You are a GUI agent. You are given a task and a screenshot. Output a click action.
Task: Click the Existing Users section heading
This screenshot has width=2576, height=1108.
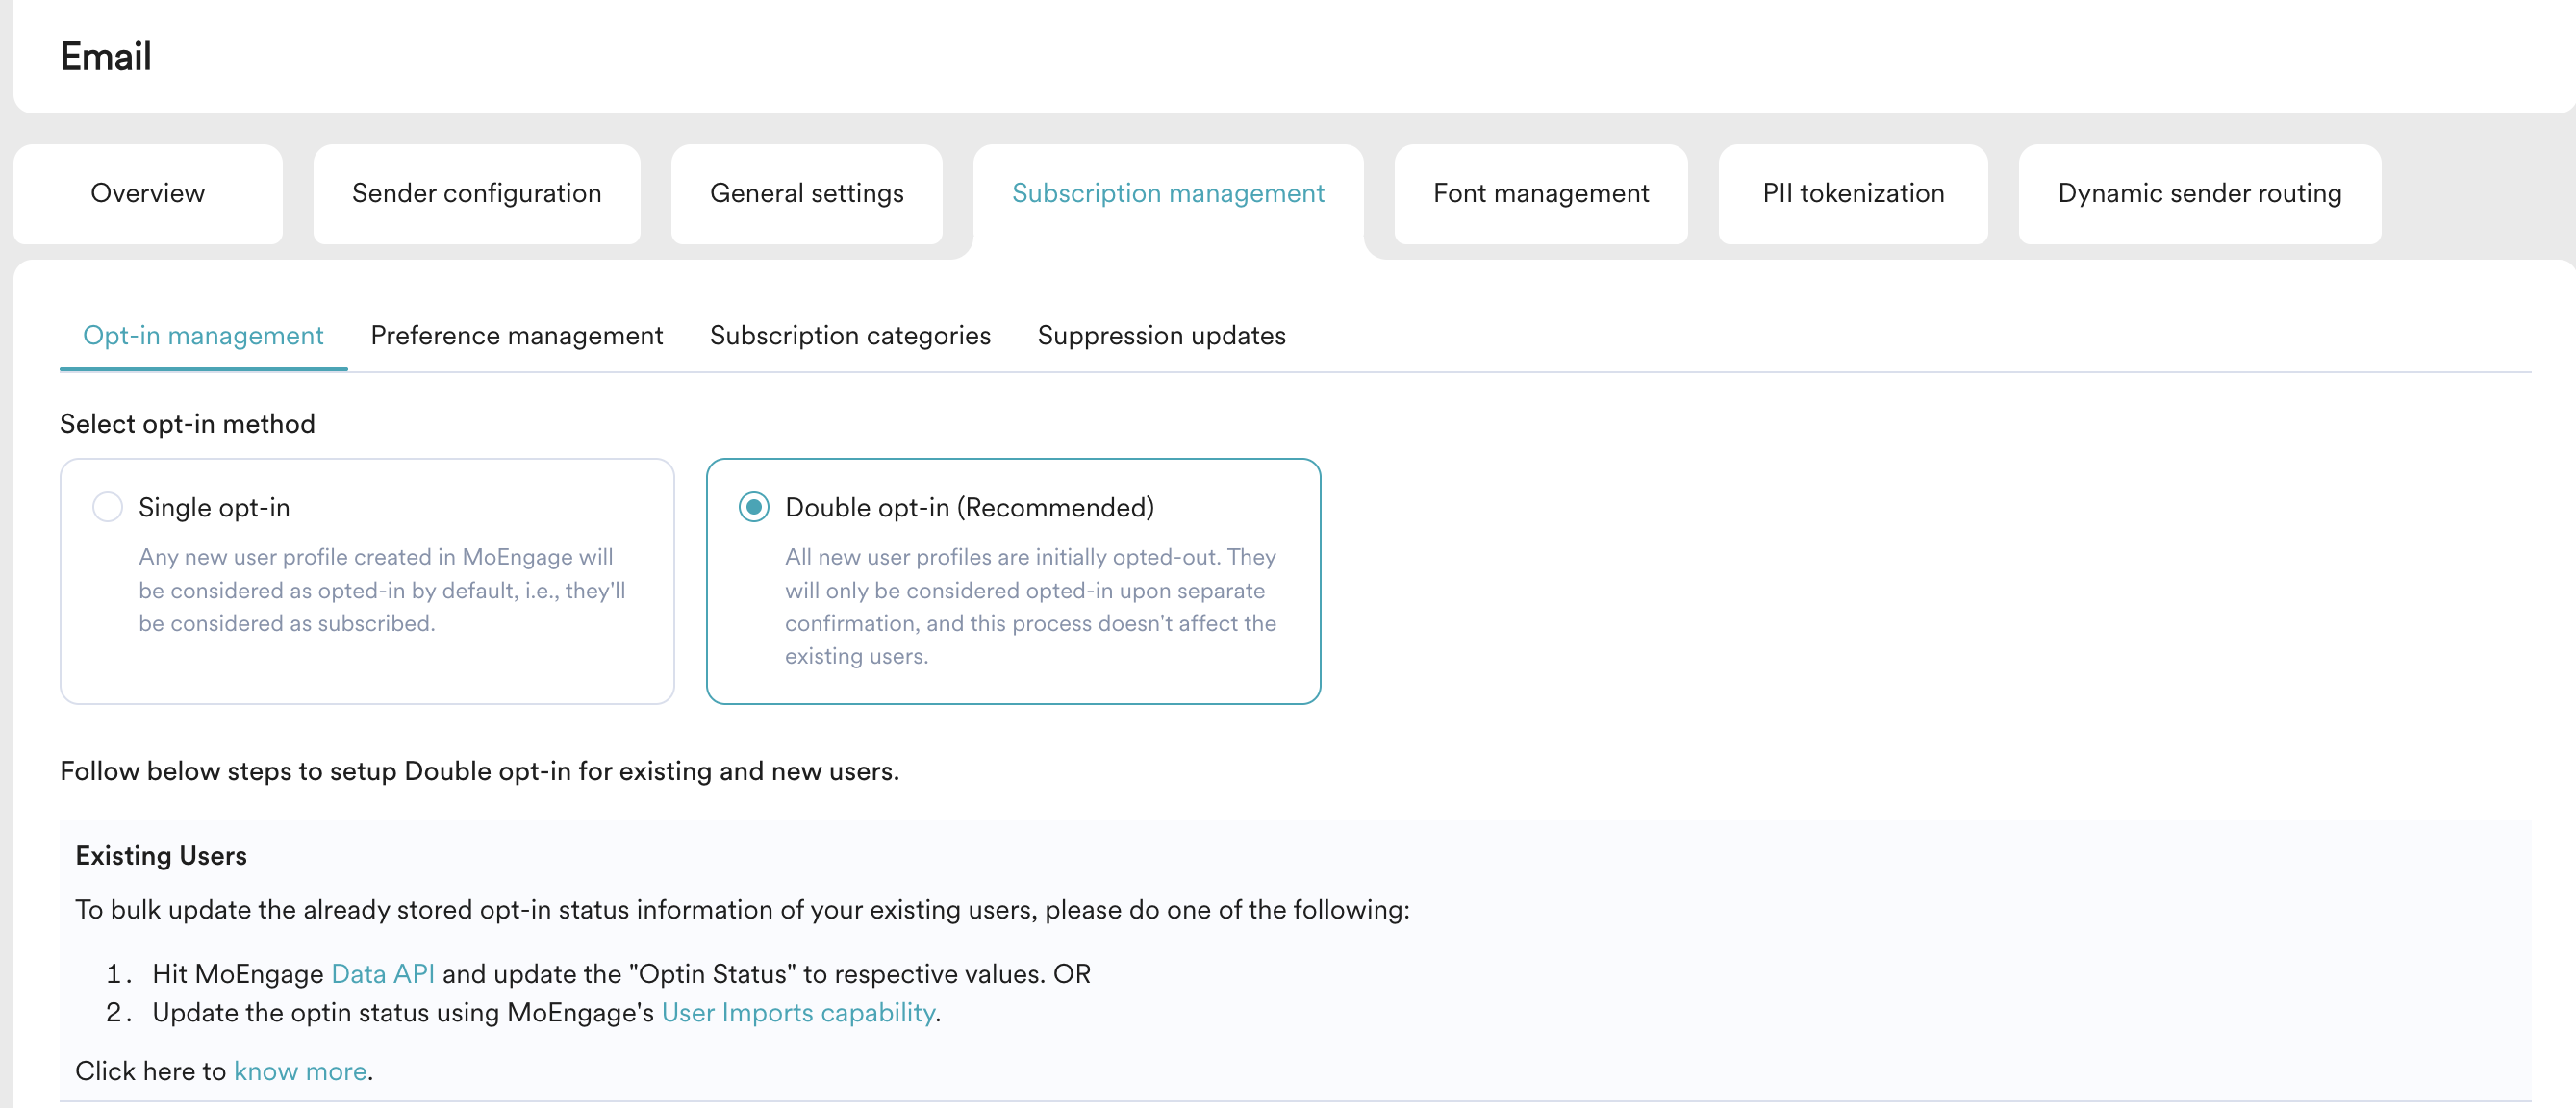[x=161, y=855]
